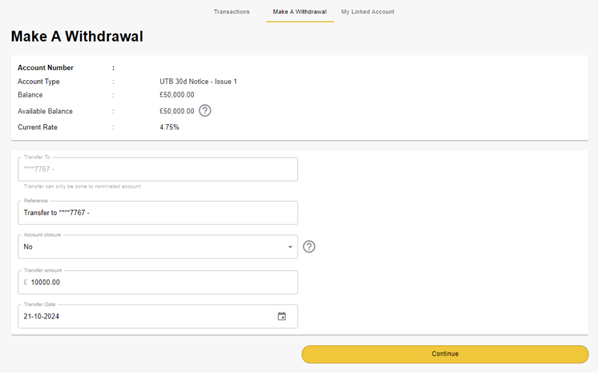601x375 pixels.
Task: Open the Transfer Date calendar picker icon
Action: (283, 317)
